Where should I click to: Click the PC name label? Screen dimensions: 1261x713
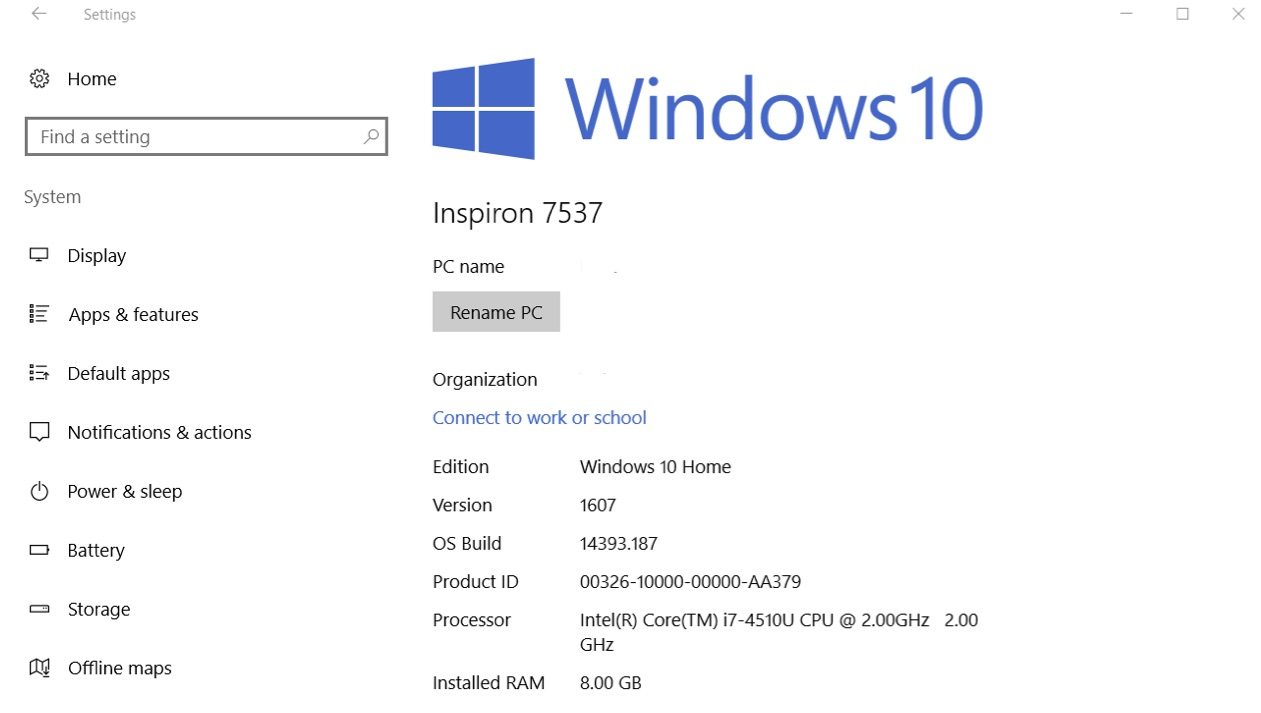(x=468, y=266)
